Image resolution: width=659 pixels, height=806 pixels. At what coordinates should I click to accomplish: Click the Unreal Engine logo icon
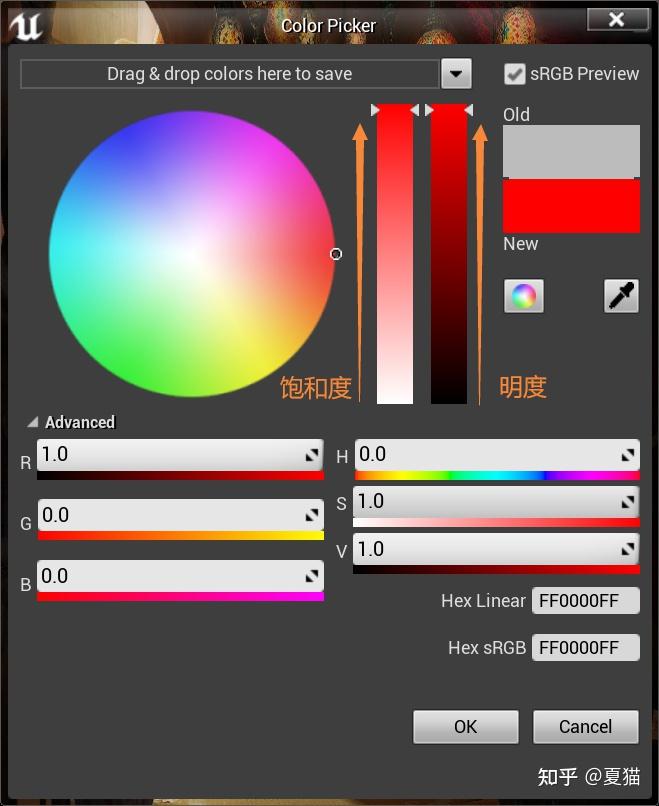(x=26, y=24)
